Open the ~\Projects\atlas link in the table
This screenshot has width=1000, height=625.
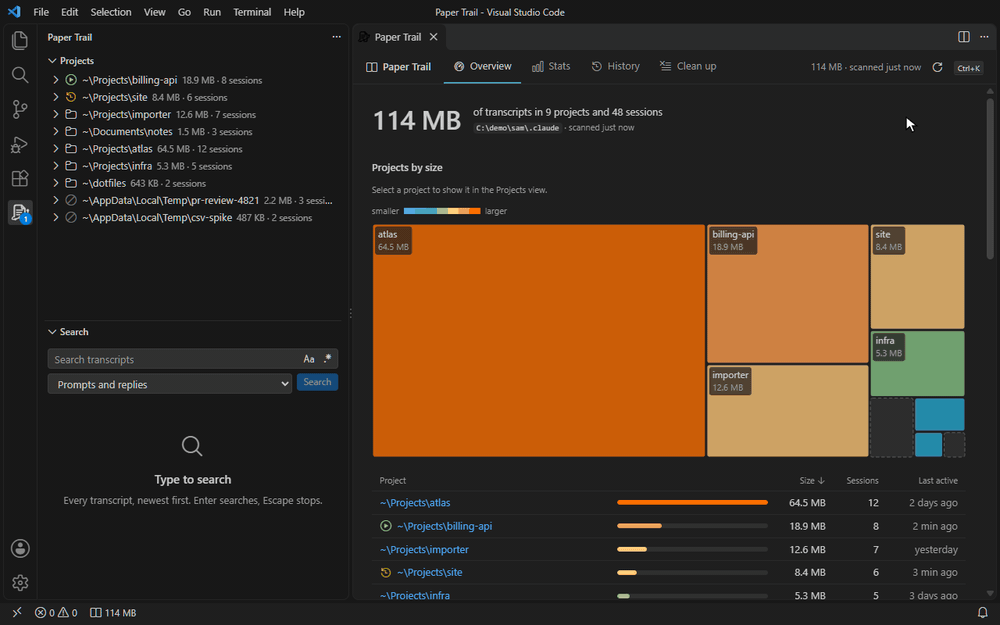pos(415,503)
